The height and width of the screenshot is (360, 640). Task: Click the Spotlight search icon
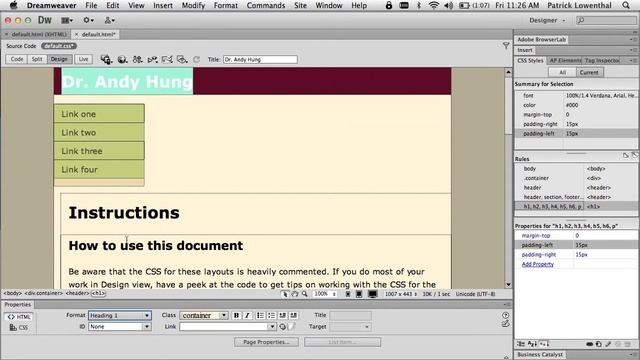tap(626, 5)
